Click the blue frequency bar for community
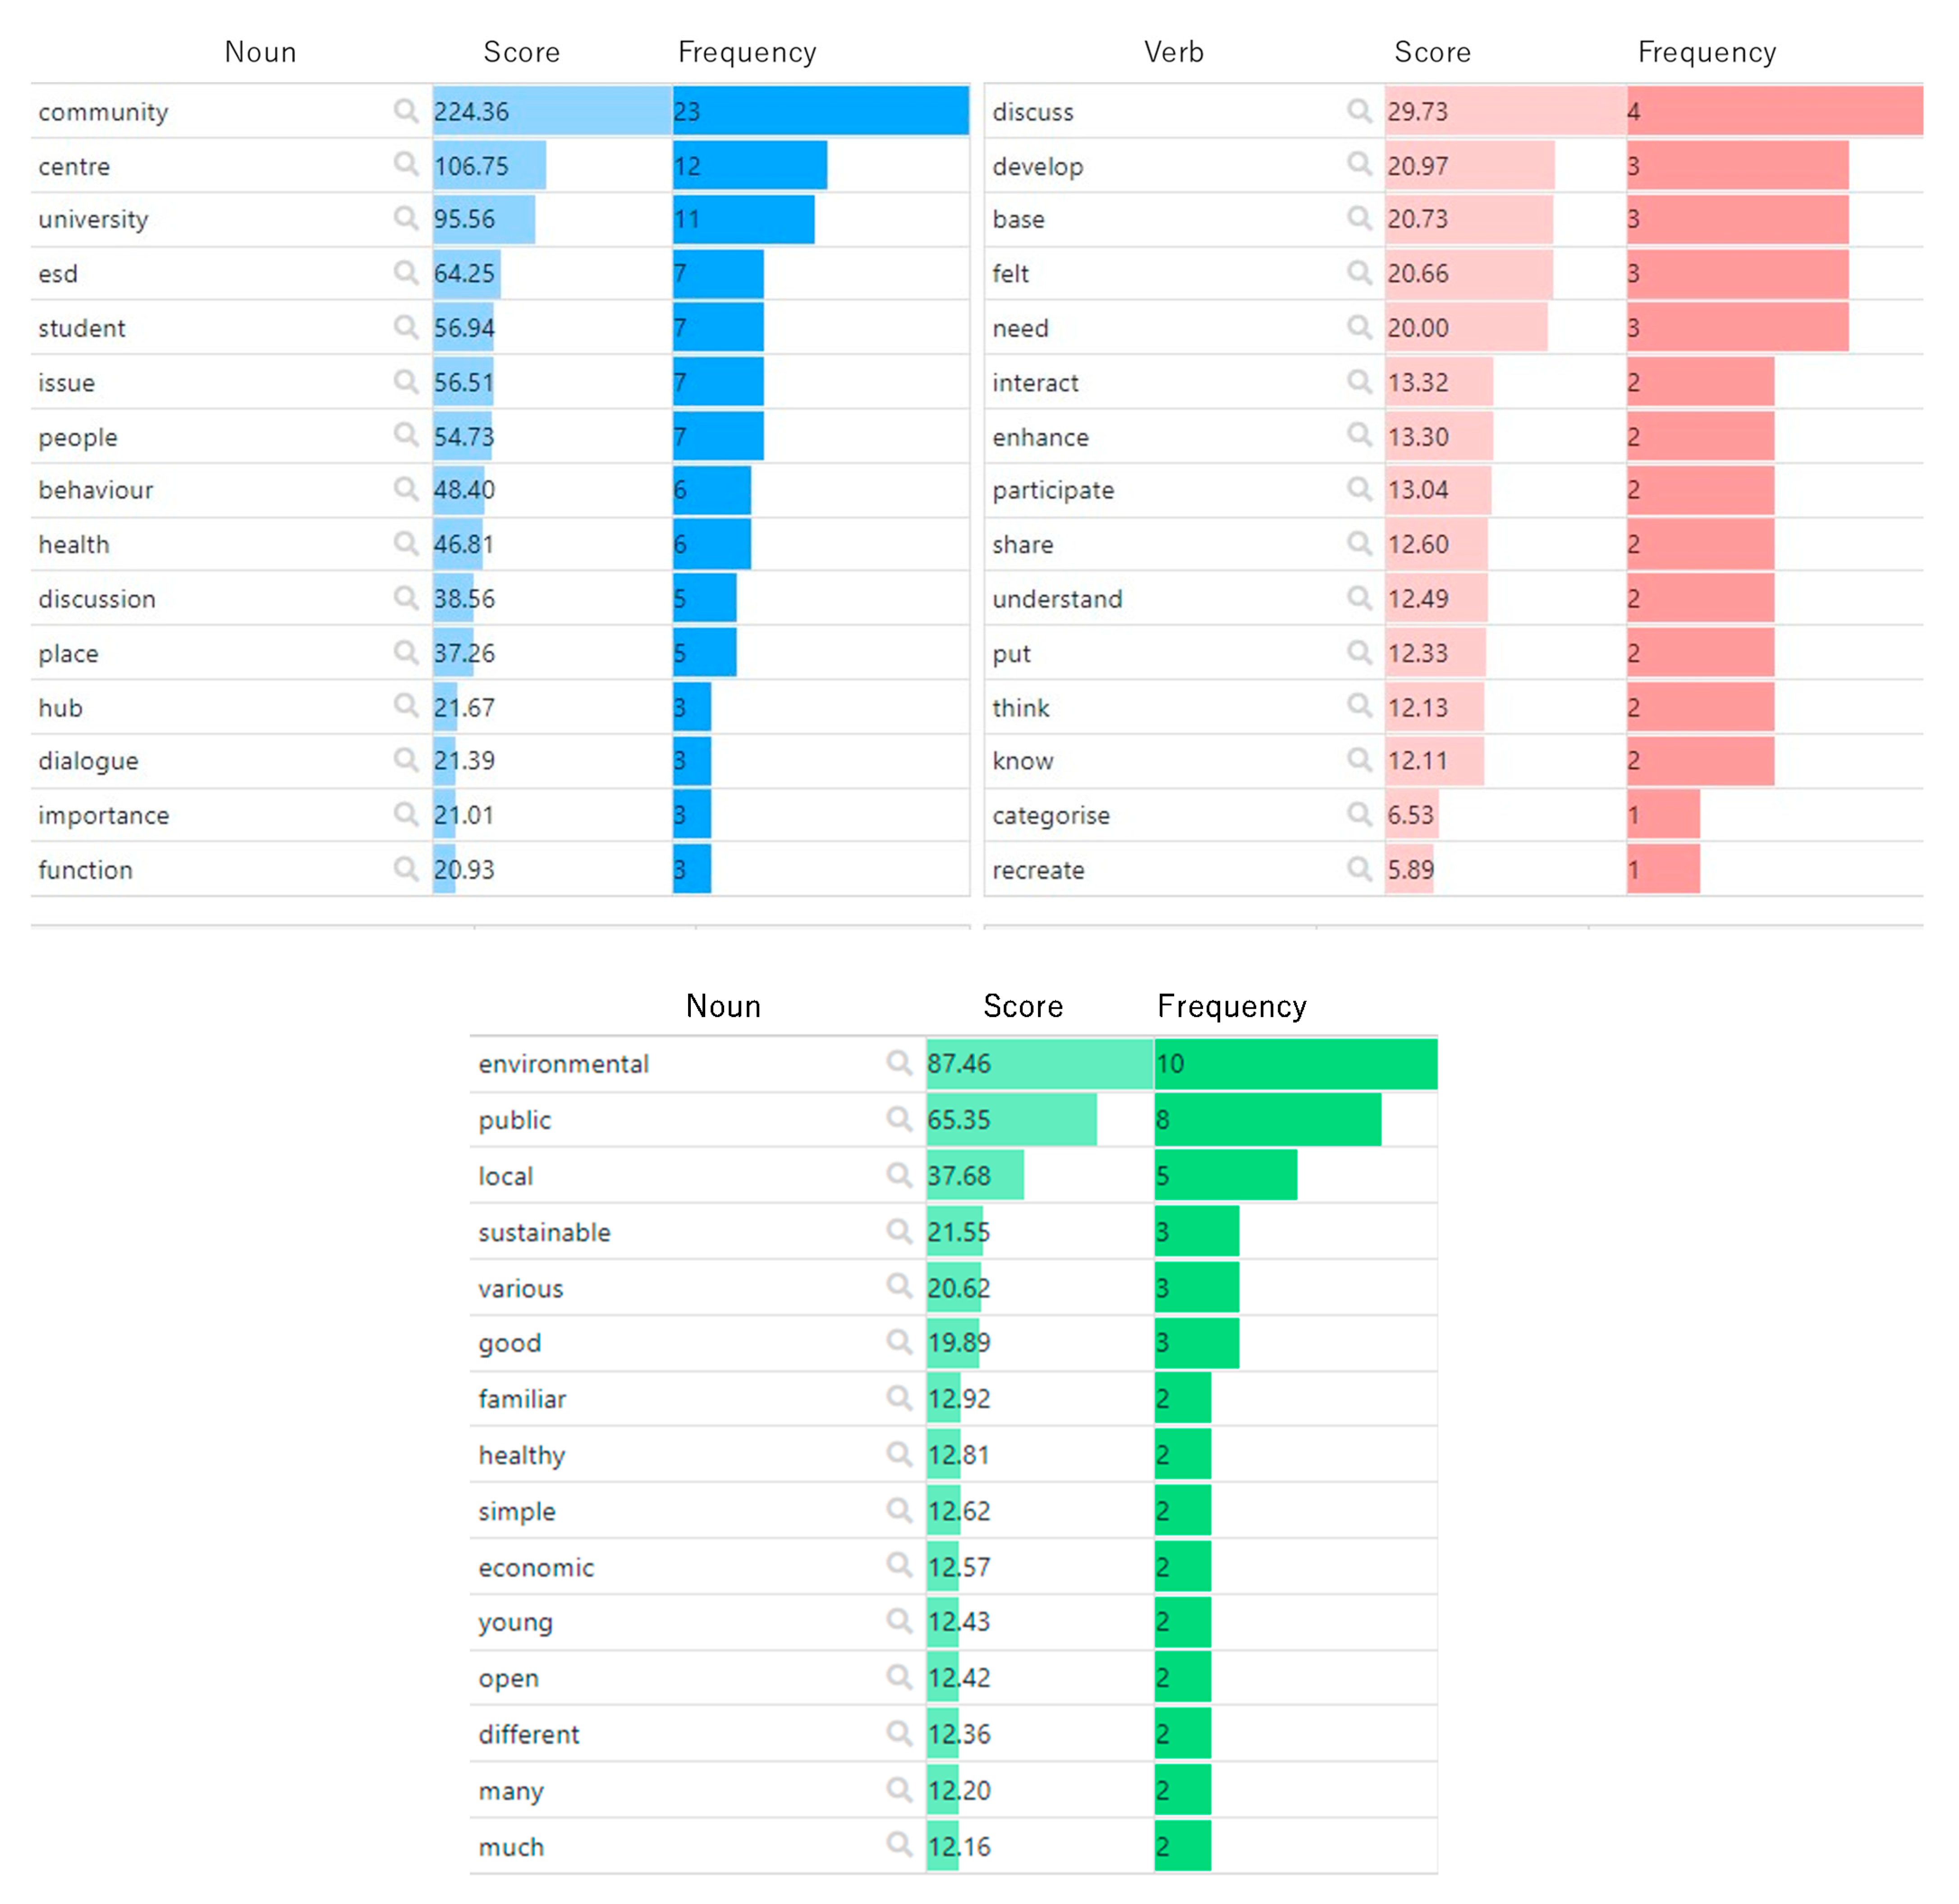Viewport: 1959px width, 1904px height. [x=820, y=111]
